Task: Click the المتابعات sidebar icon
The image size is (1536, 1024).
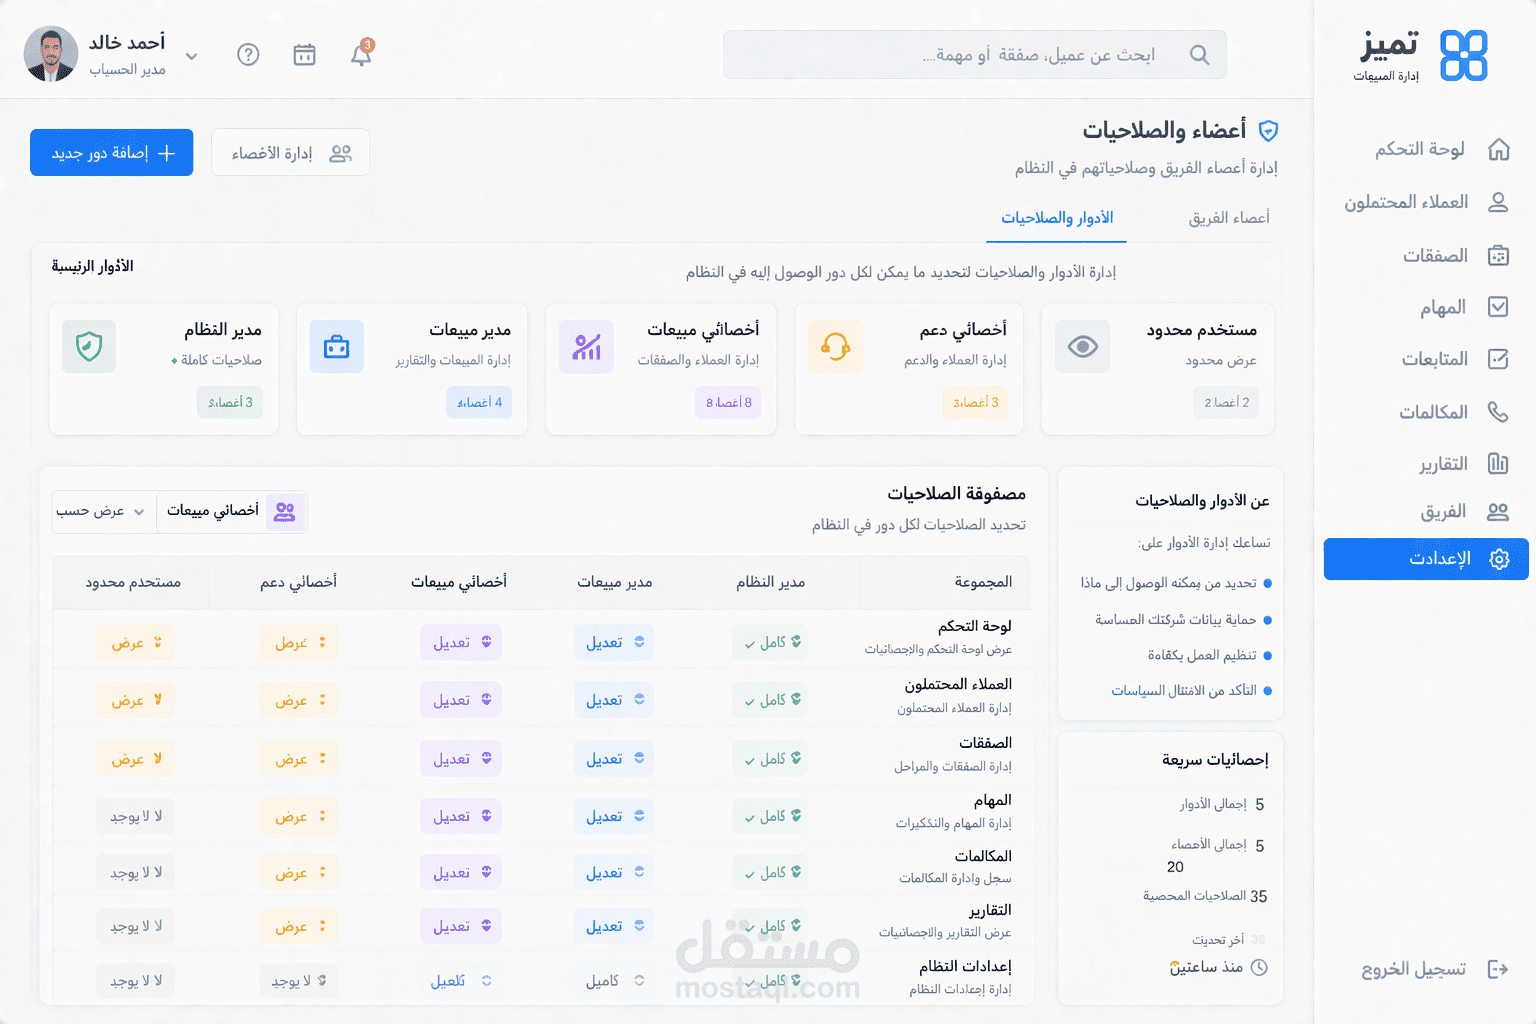Action: coord(1498,359)
